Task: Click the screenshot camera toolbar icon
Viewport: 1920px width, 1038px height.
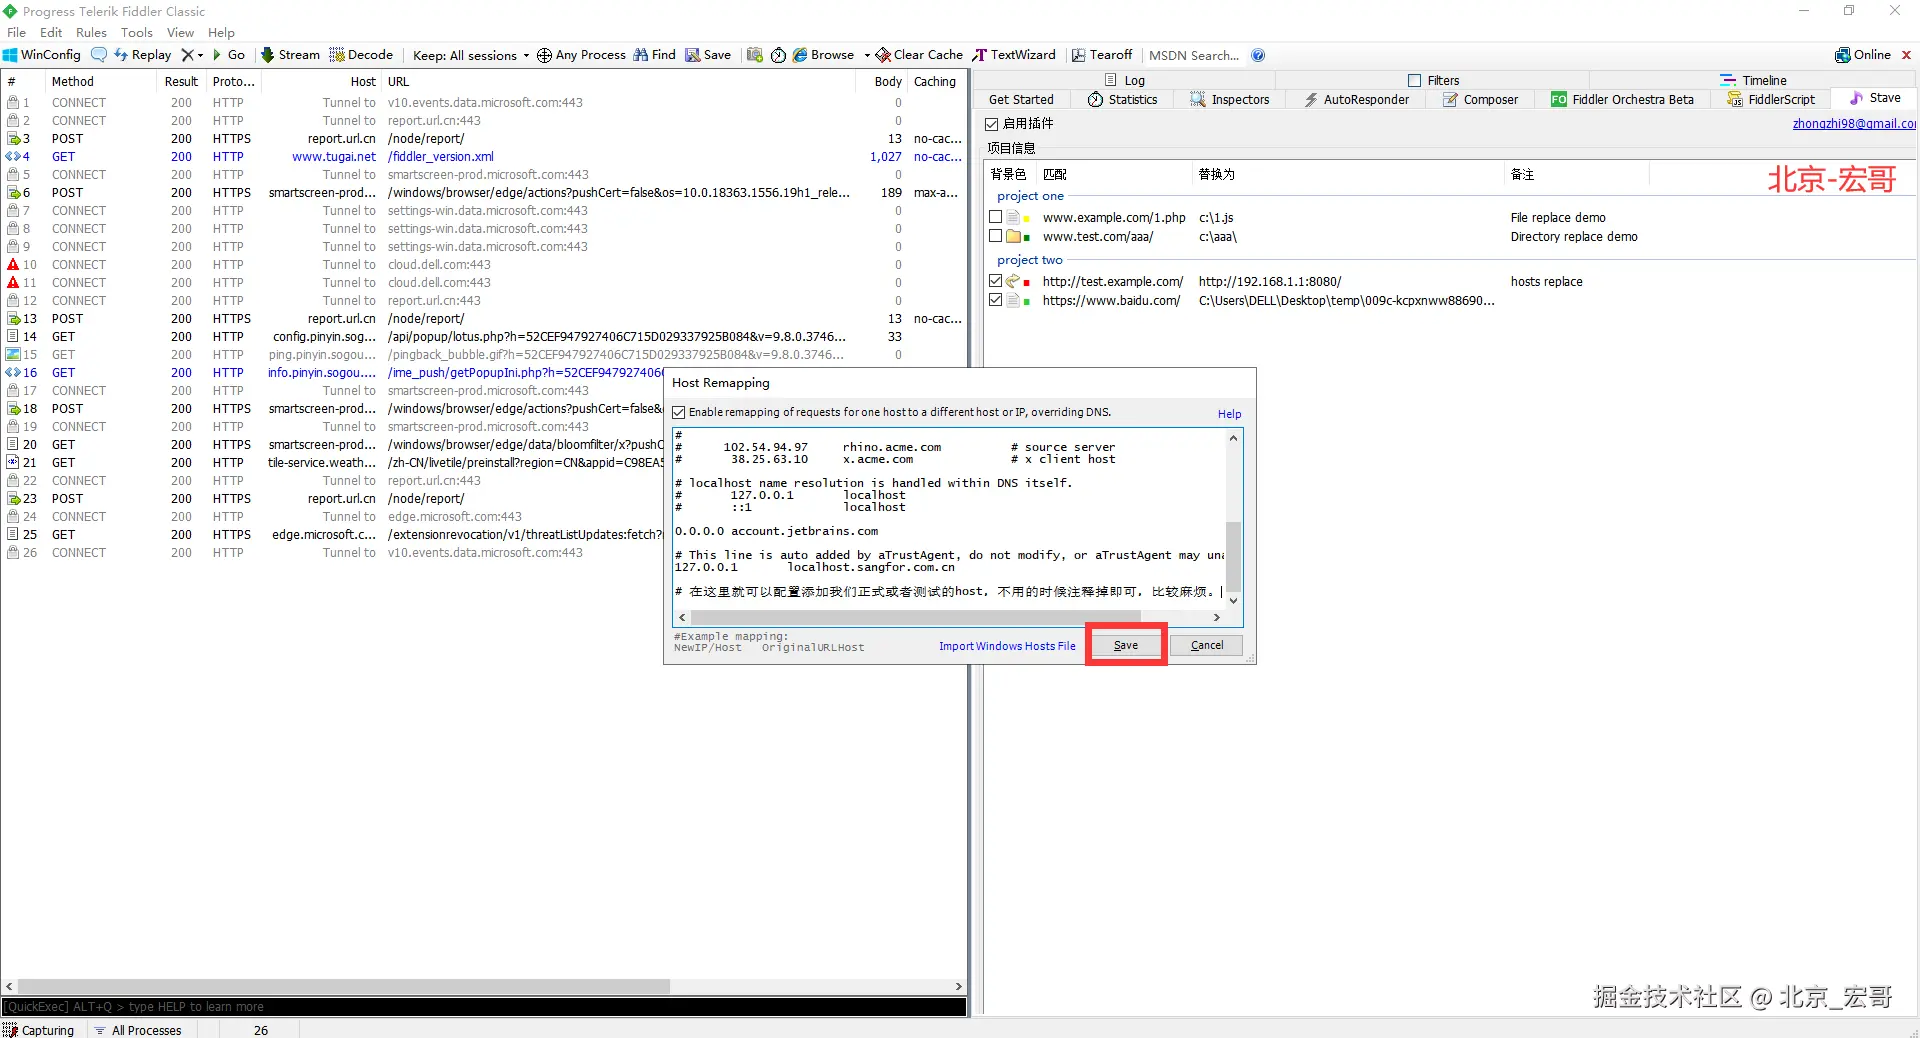Action: (x=755, y=55)
